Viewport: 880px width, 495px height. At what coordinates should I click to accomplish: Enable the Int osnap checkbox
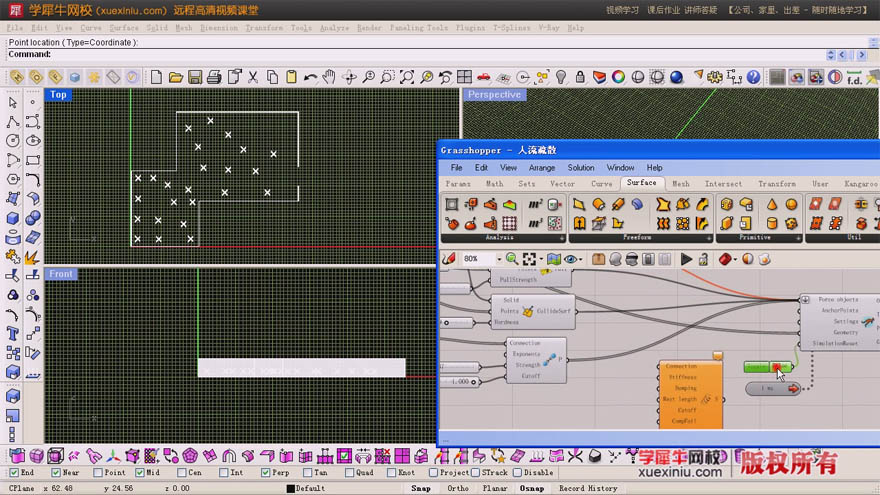[223, 473]
